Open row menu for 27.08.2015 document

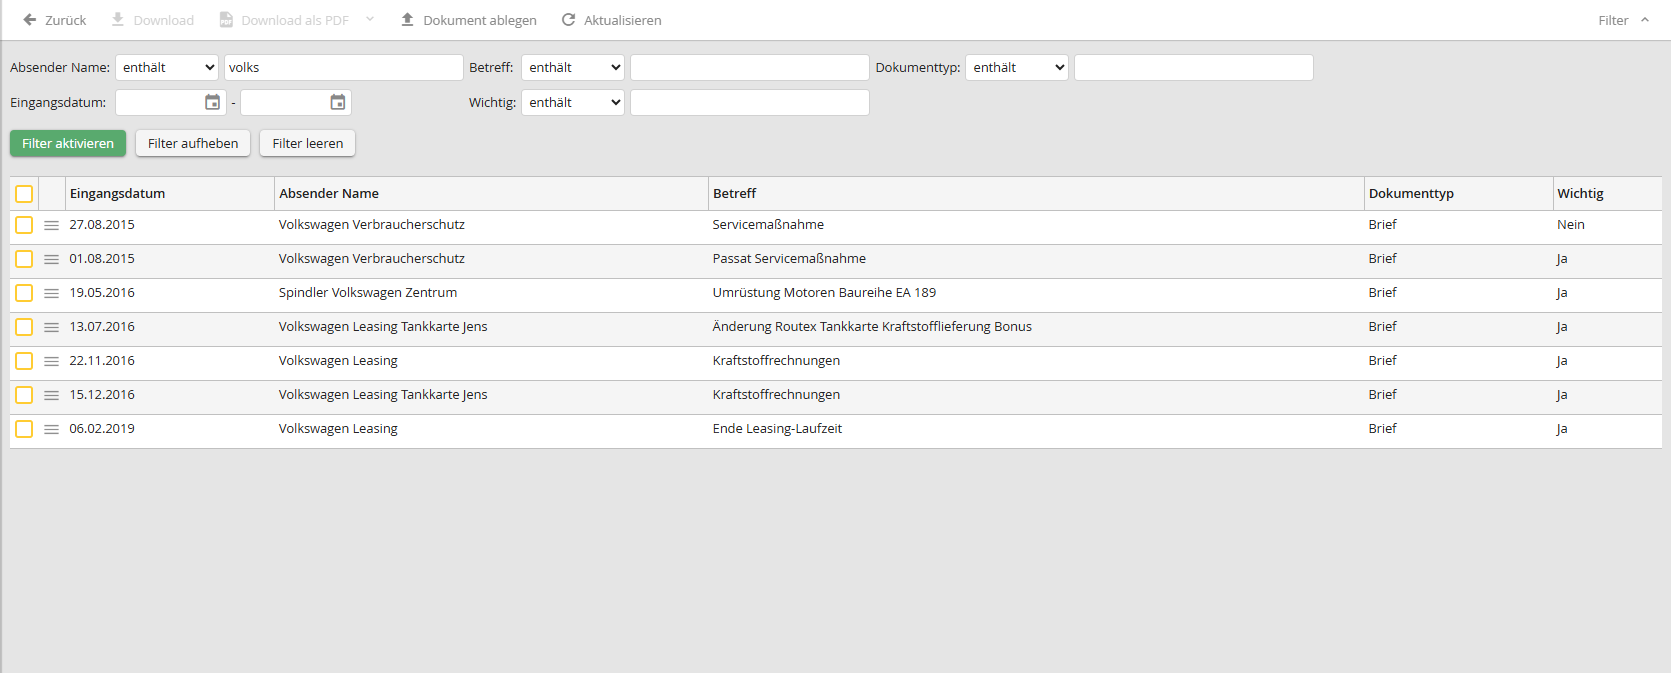[51, 226]
